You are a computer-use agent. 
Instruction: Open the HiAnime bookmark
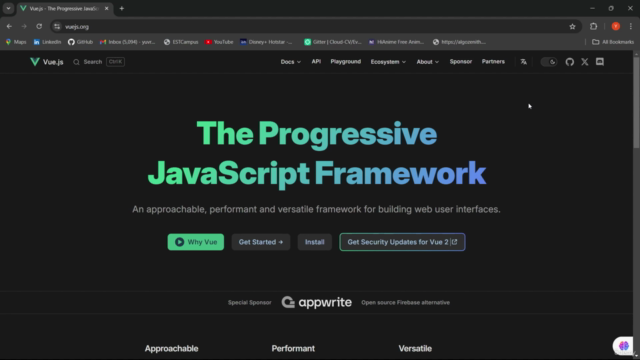(396, 42)
